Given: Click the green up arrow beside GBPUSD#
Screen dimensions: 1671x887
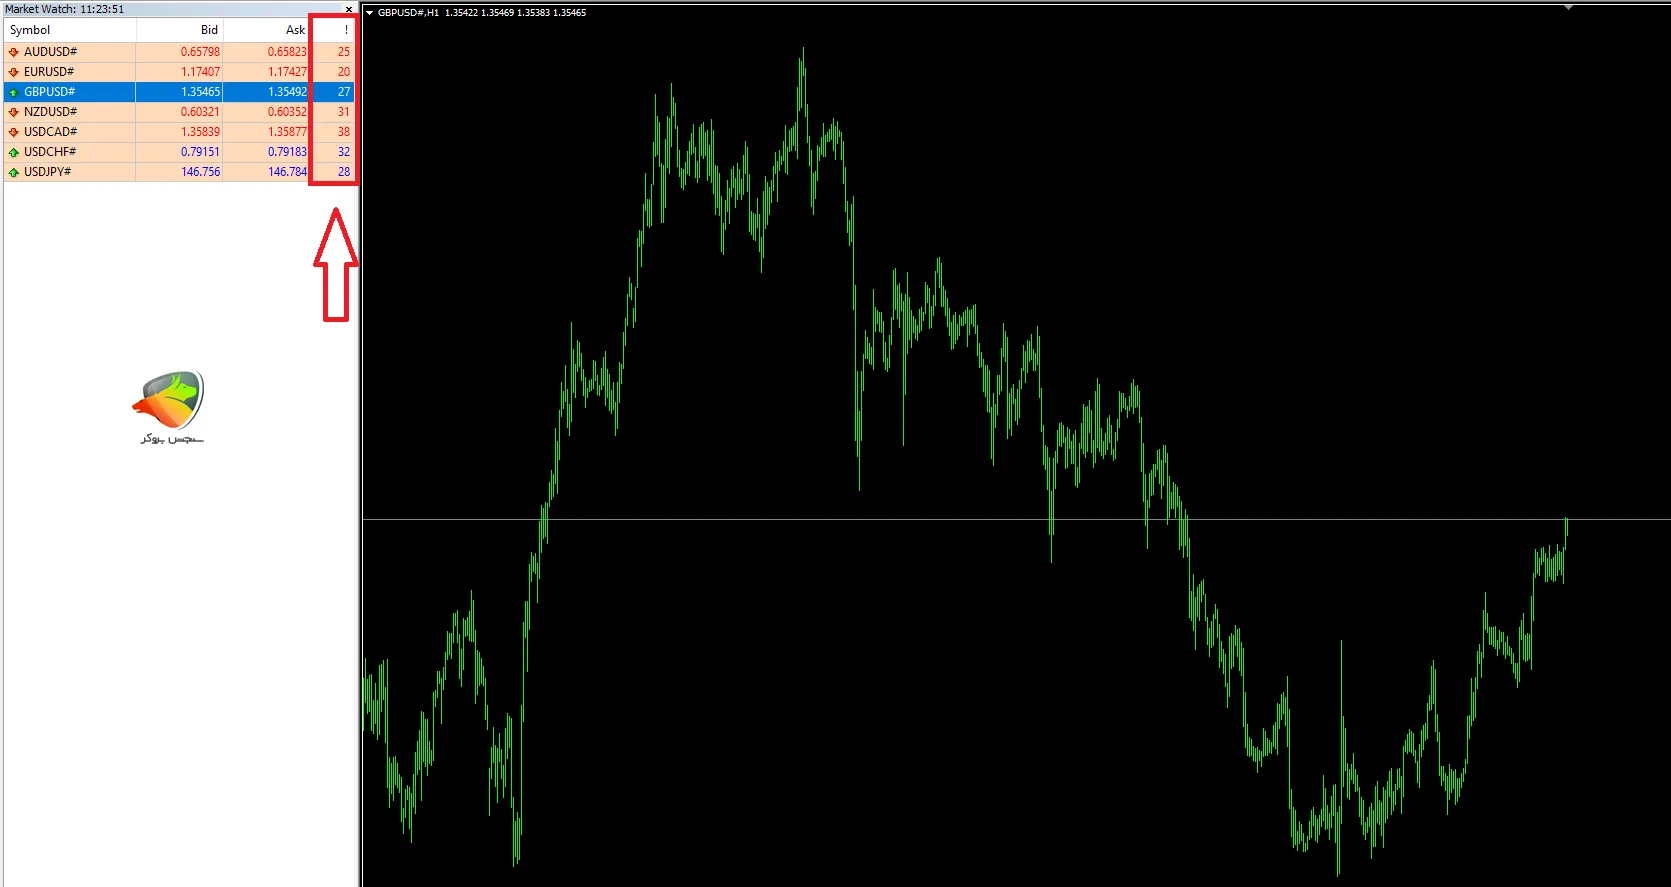Looking at the screenshot, I should [x=13, y=92].
